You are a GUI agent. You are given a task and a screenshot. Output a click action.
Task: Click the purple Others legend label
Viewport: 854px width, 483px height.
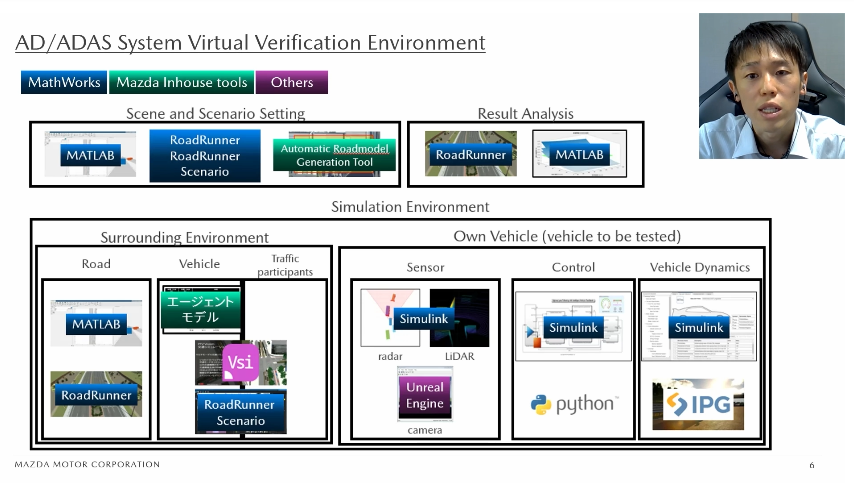(292, 82)
